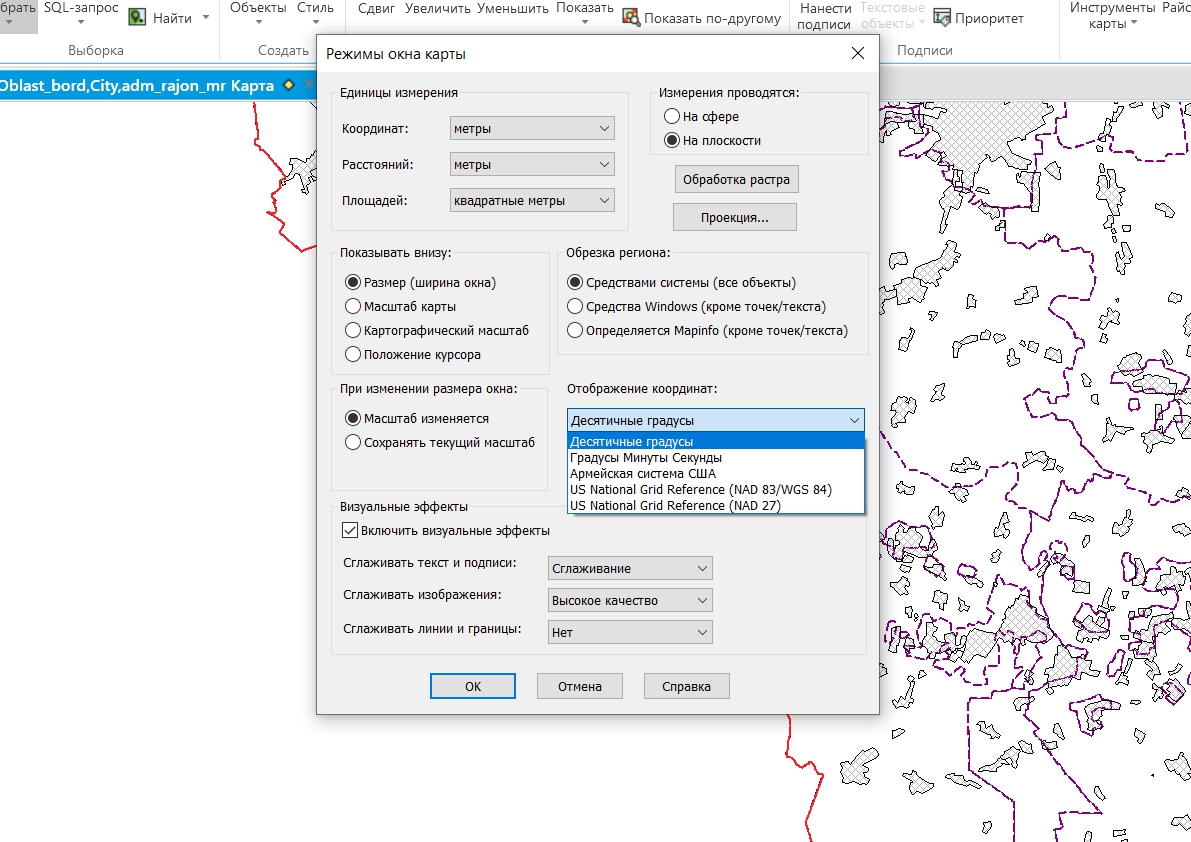
Task: Close the Режимы окна карты dialog
Action: pyautogui.click(x=858, y=53)
